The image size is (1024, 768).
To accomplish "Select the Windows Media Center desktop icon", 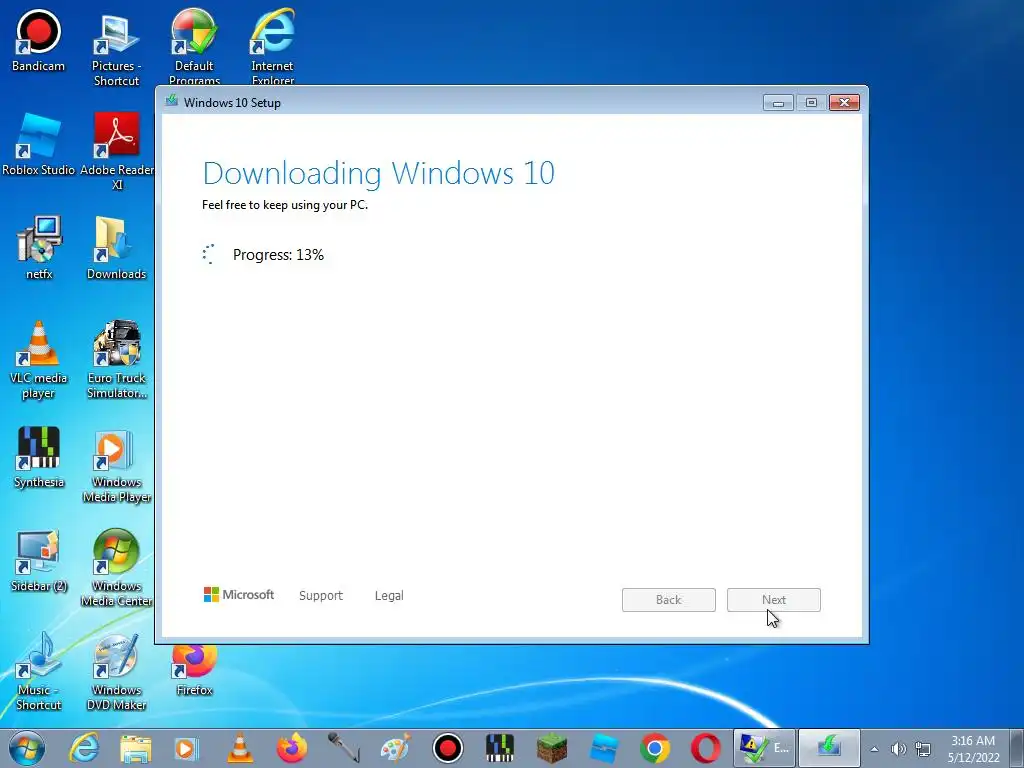I will (x=116, y=568).
